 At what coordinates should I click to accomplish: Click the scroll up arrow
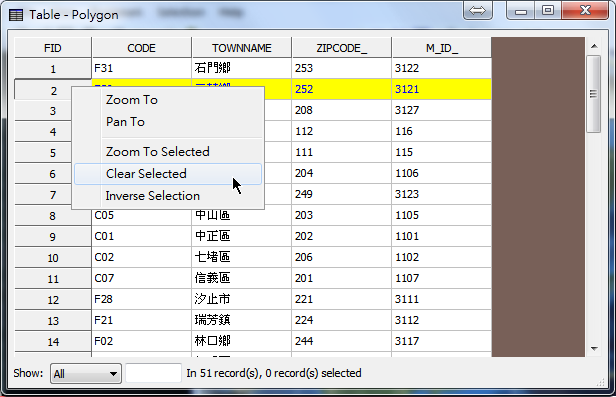(x=594, y=46)
